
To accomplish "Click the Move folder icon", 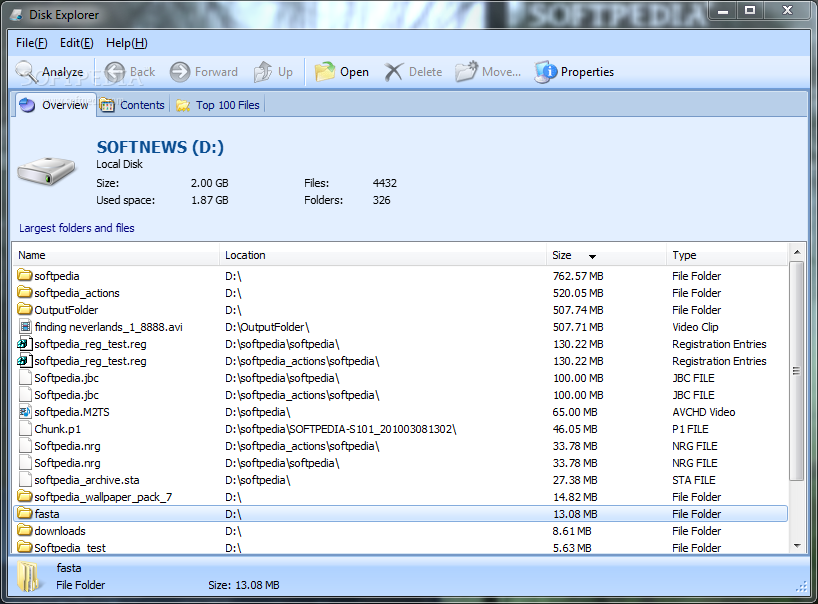I will [x=466, y=71].
